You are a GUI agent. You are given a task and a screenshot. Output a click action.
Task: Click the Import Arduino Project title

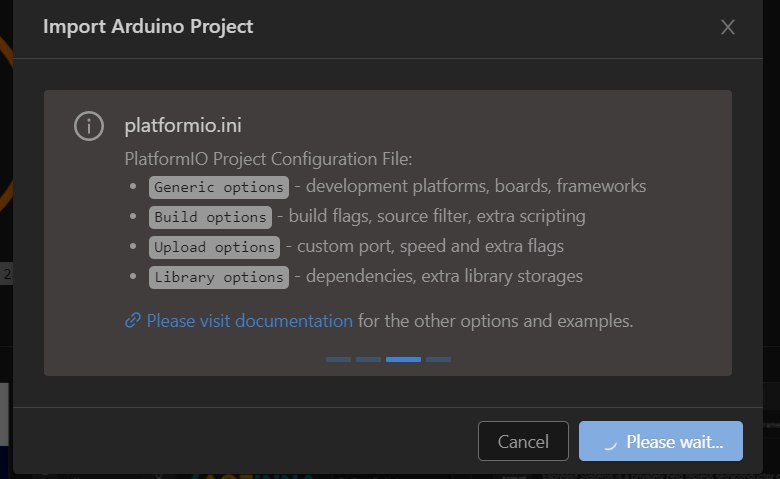tap(148, 27)
